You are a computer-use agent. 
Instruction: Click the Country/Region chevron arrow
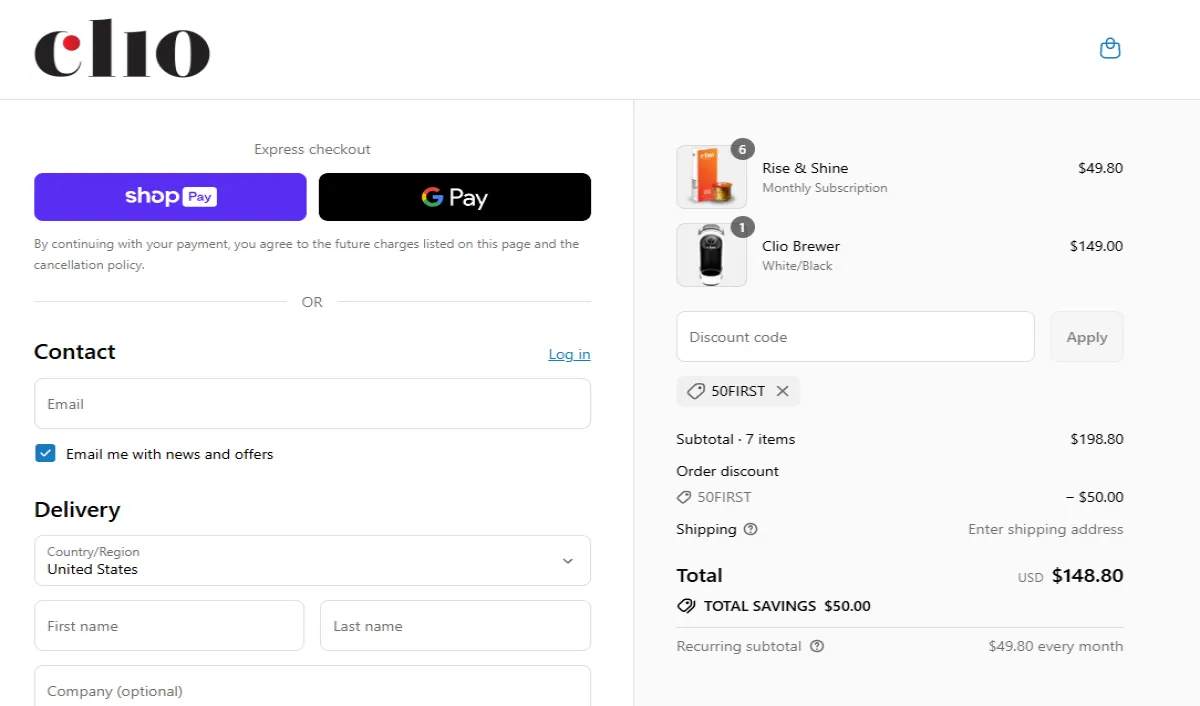pyautogui.click(x=567, y=561)
